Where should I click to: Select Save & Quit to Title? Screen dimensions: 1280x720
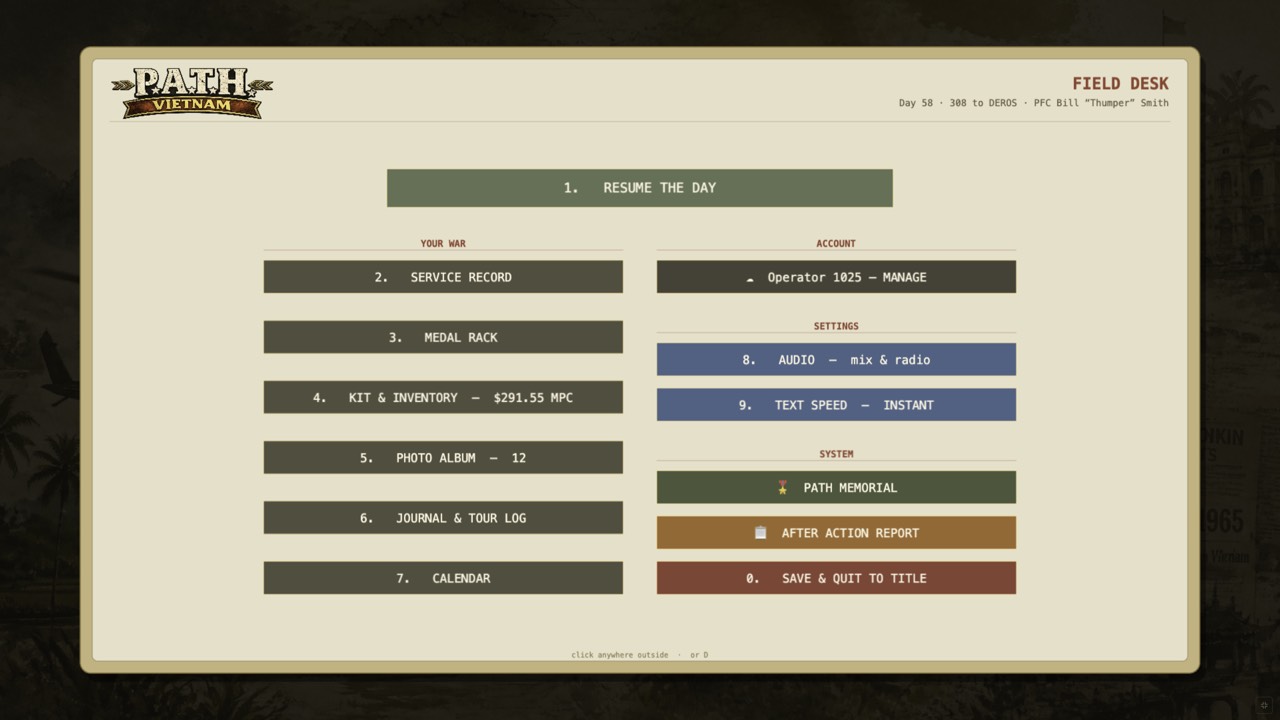tap(836, 578)
